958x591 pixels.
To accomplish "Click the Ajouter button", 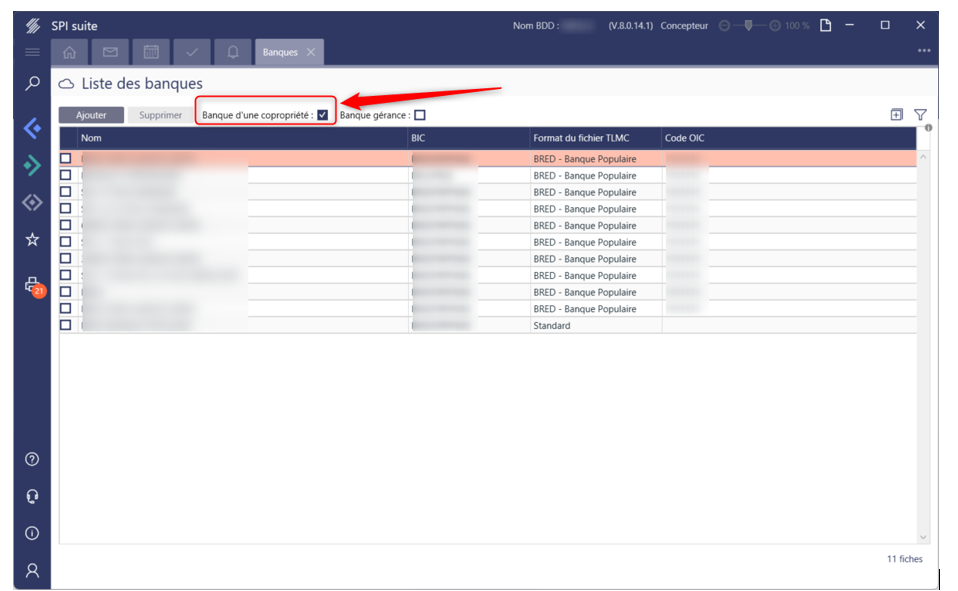I will click(91, 115).
